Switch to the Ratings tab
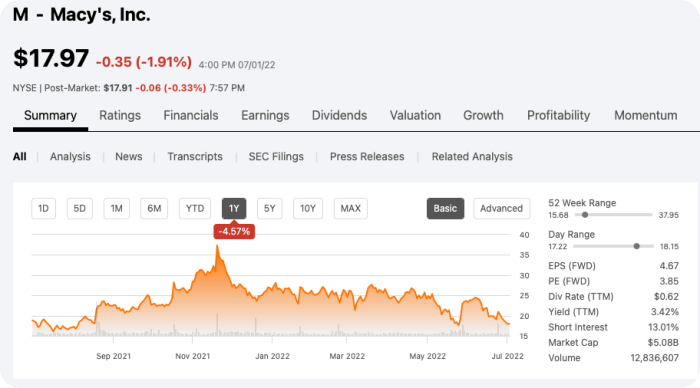Viewport: 700px width, 388px height. (120, 116)
